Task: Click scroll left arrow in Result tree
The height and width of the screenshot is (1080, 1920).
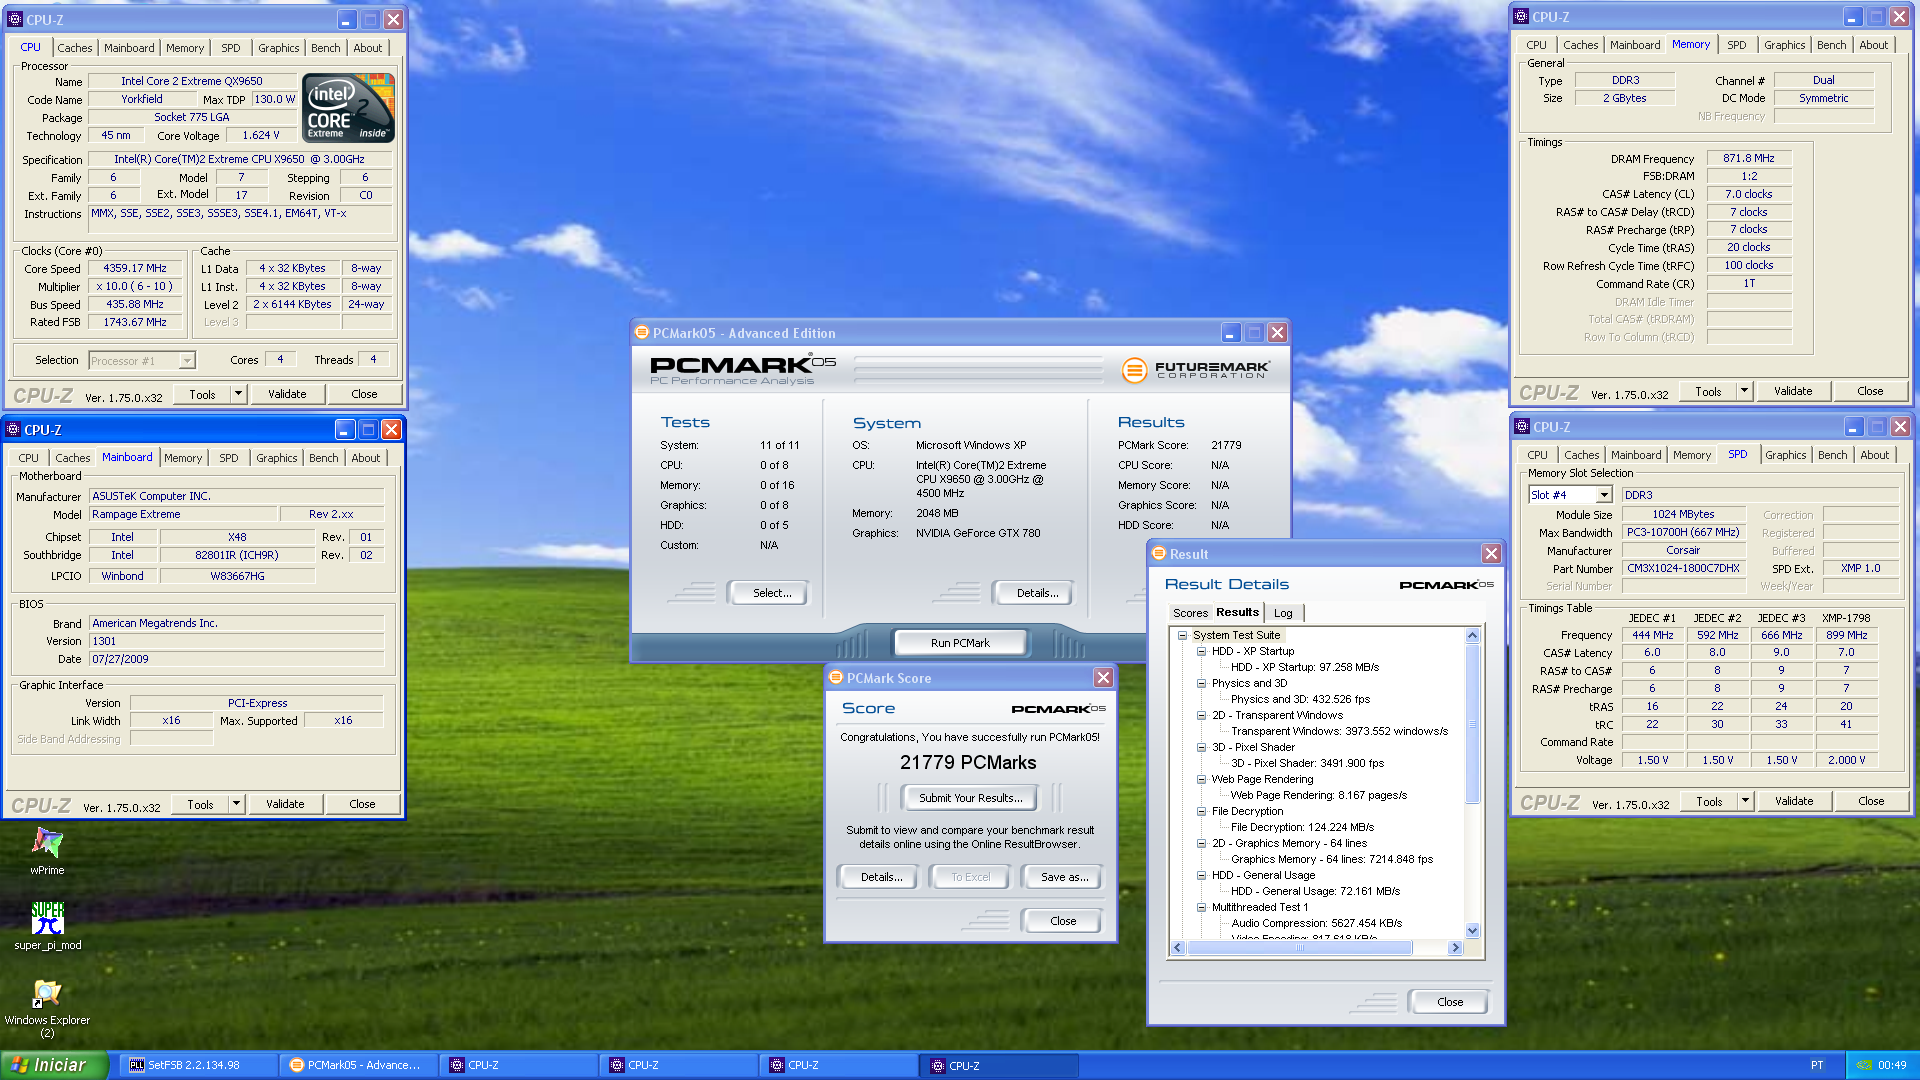Action: click(1178, 948)
